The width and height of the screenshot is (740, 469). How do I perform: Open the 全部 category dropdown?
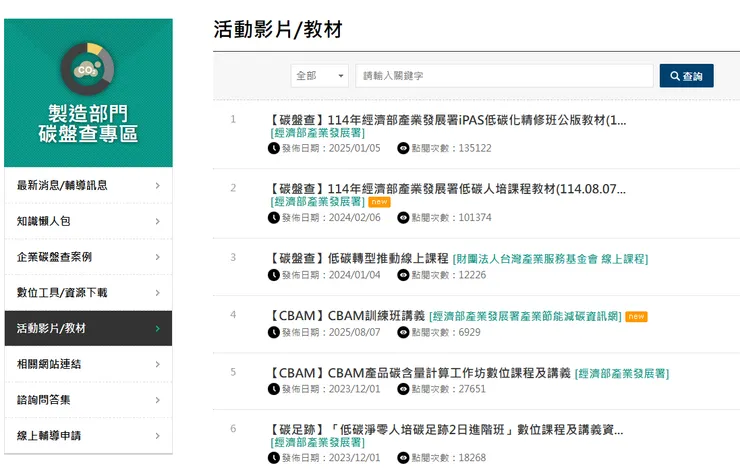(320, 76)
